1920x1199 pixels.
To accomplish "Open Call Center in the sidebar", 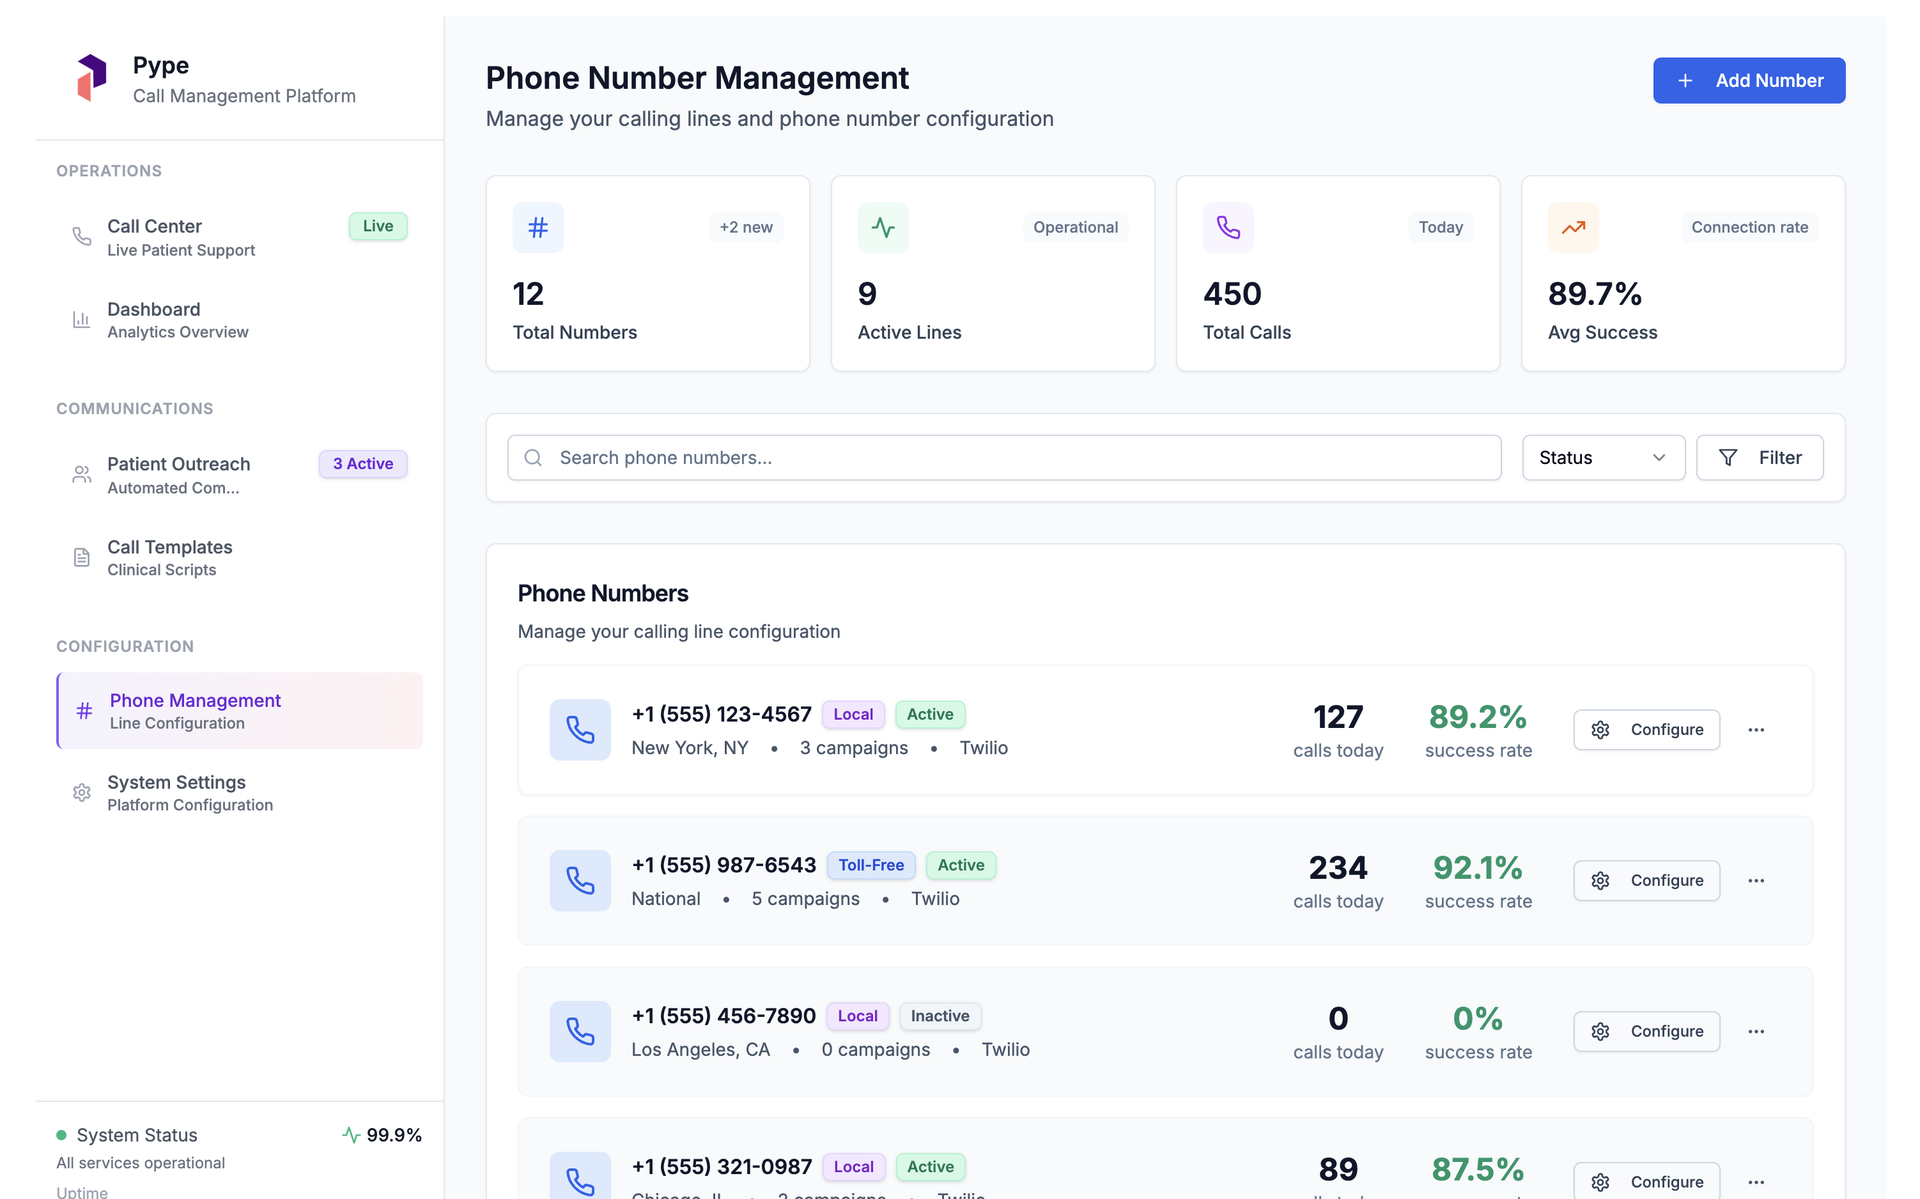I will coord(240,237).
